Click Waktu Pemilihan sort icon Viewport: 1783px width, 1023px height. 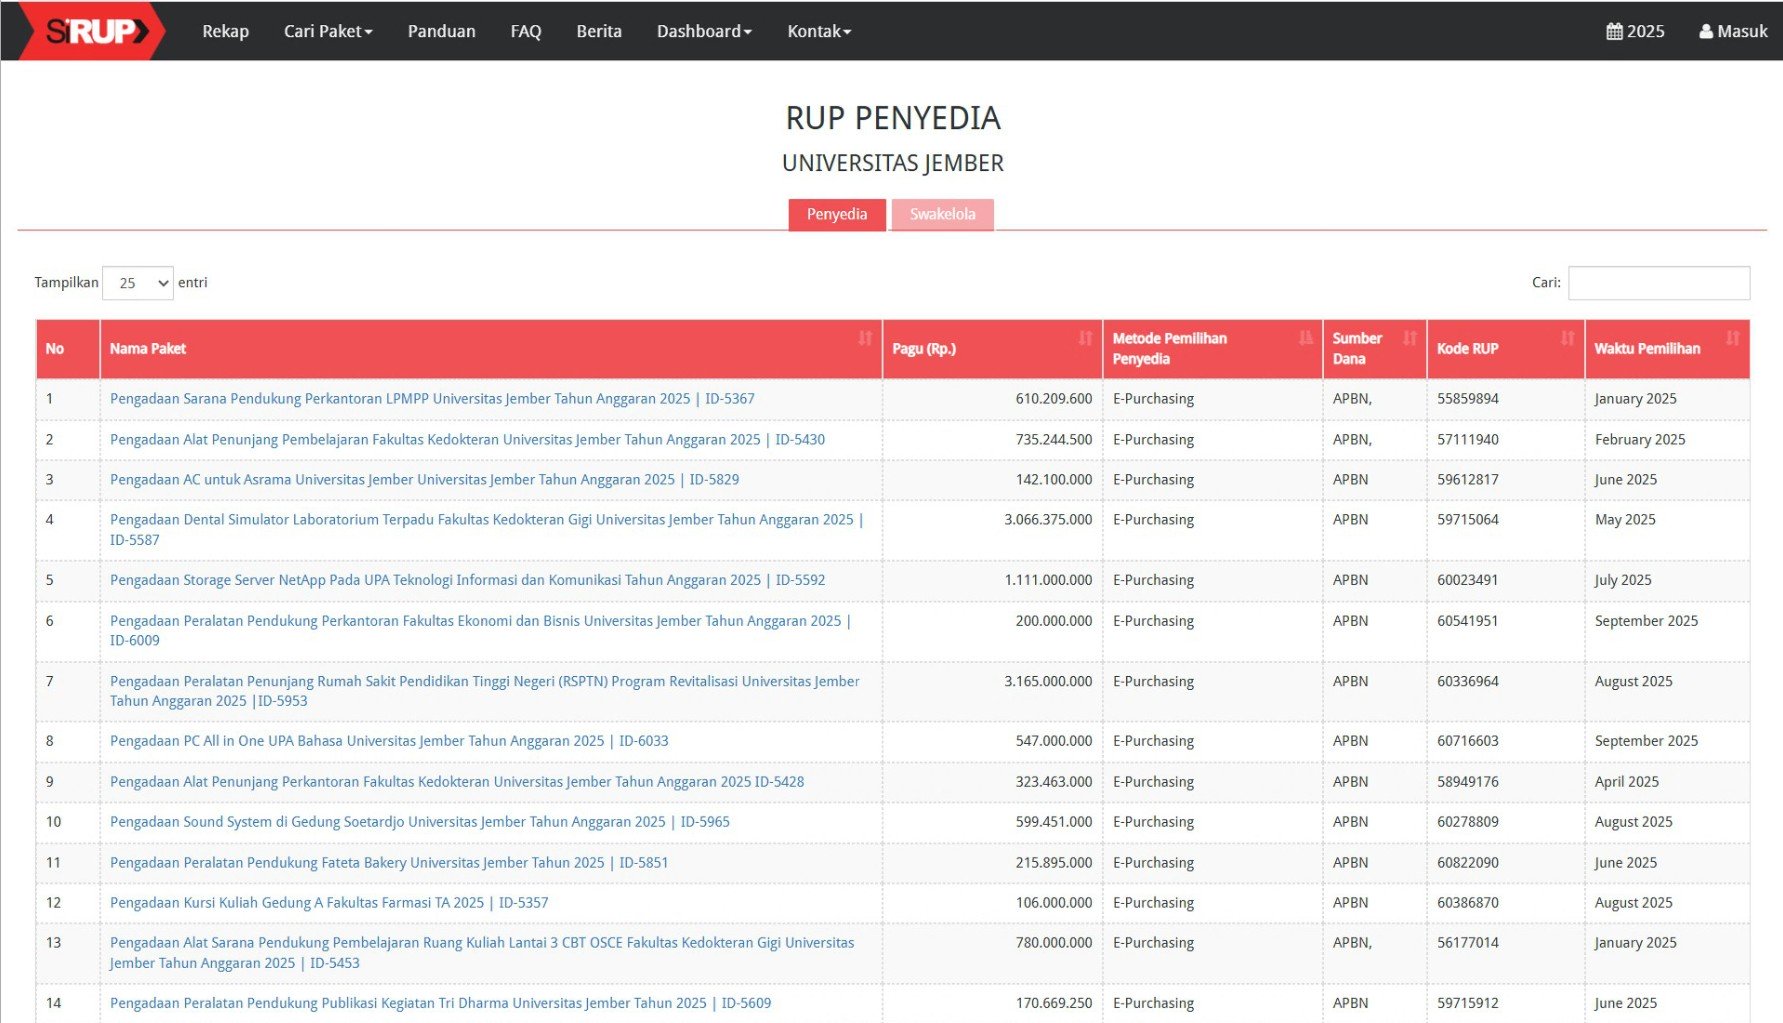[1732, 338]
